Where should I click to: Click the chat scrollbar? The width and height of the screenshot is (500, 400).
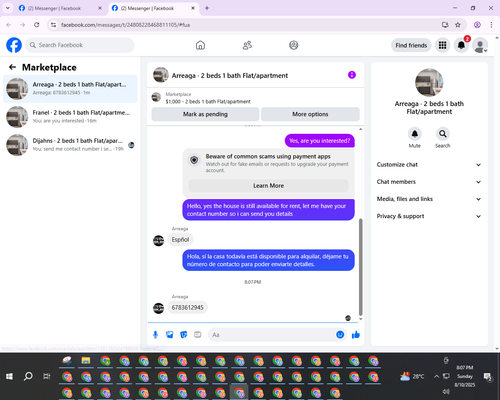click(360, 267)
